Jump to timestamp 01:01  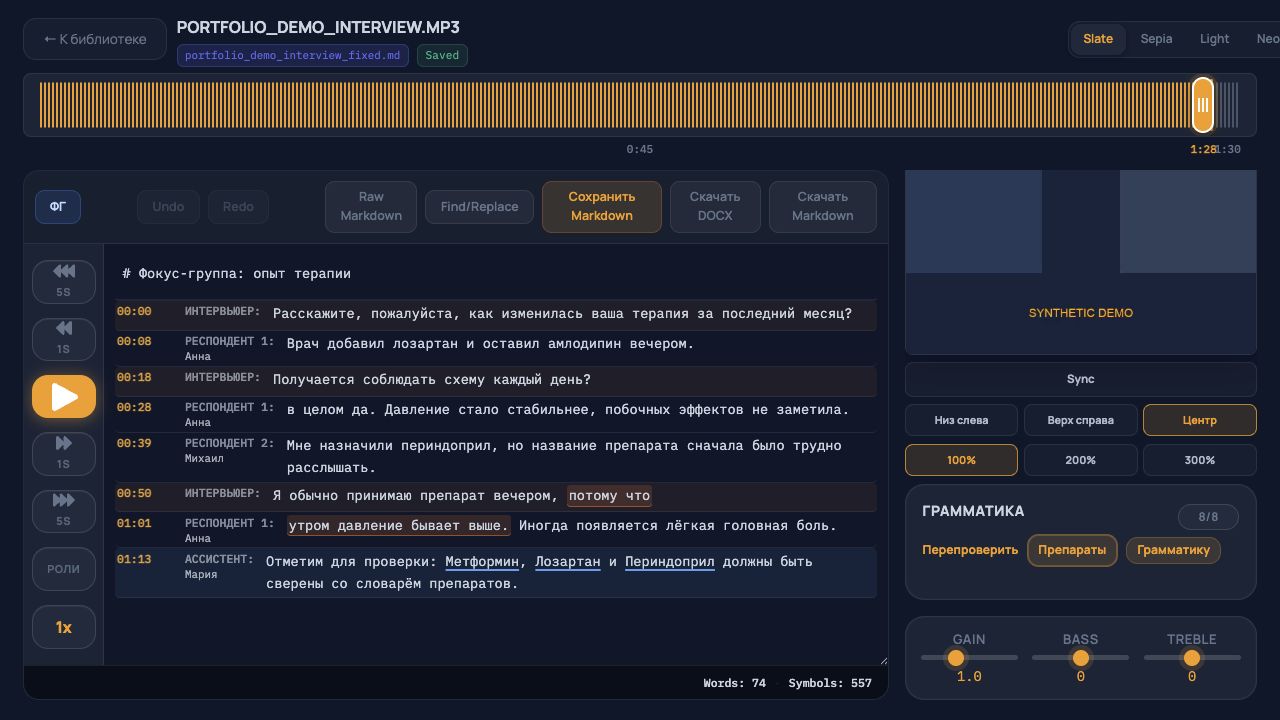coord(134,524)
